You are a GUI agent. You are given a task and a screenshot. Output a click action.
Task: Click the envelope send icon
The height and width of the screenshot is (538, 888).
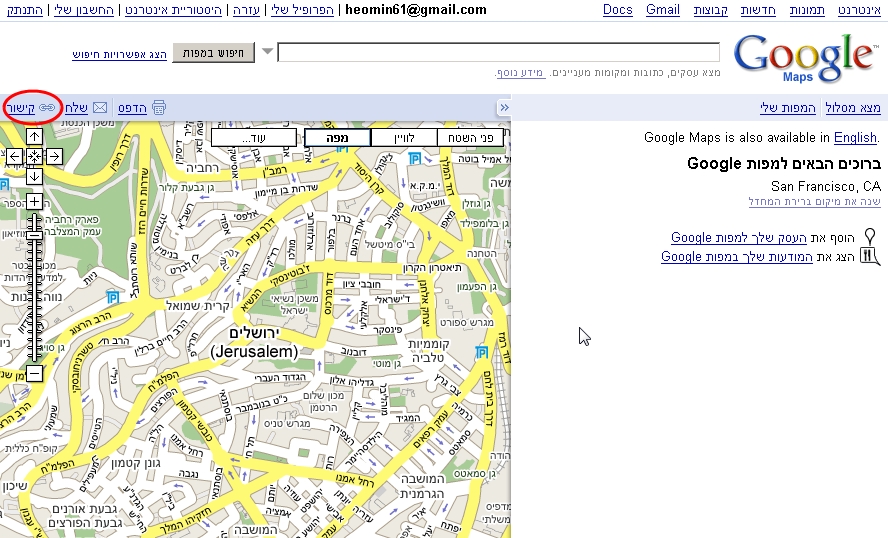[100, 108]
